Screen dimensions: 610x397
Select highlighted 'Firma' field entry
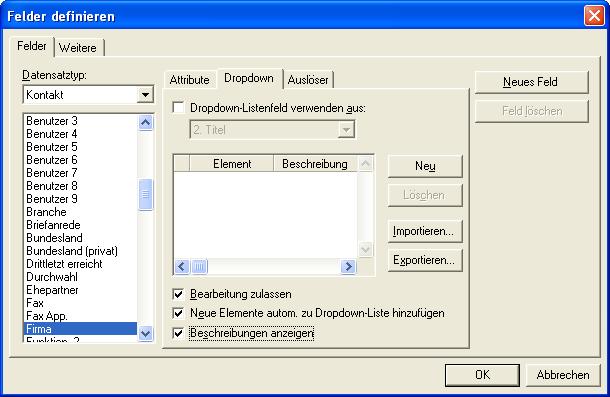[x=80, y=329]
